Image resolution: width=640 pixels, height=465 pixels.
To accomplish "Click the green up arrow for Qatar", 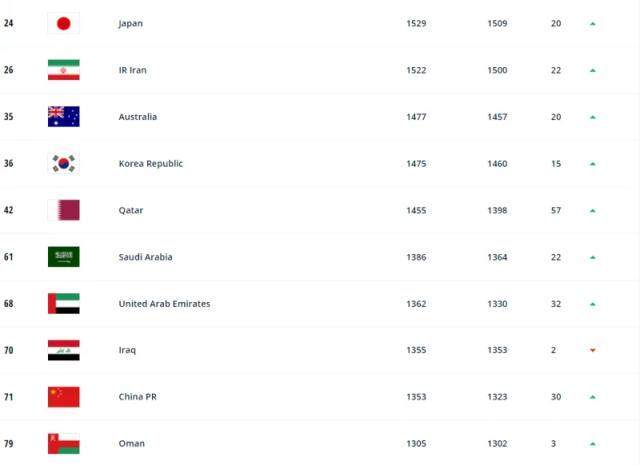I will point(593,211).
